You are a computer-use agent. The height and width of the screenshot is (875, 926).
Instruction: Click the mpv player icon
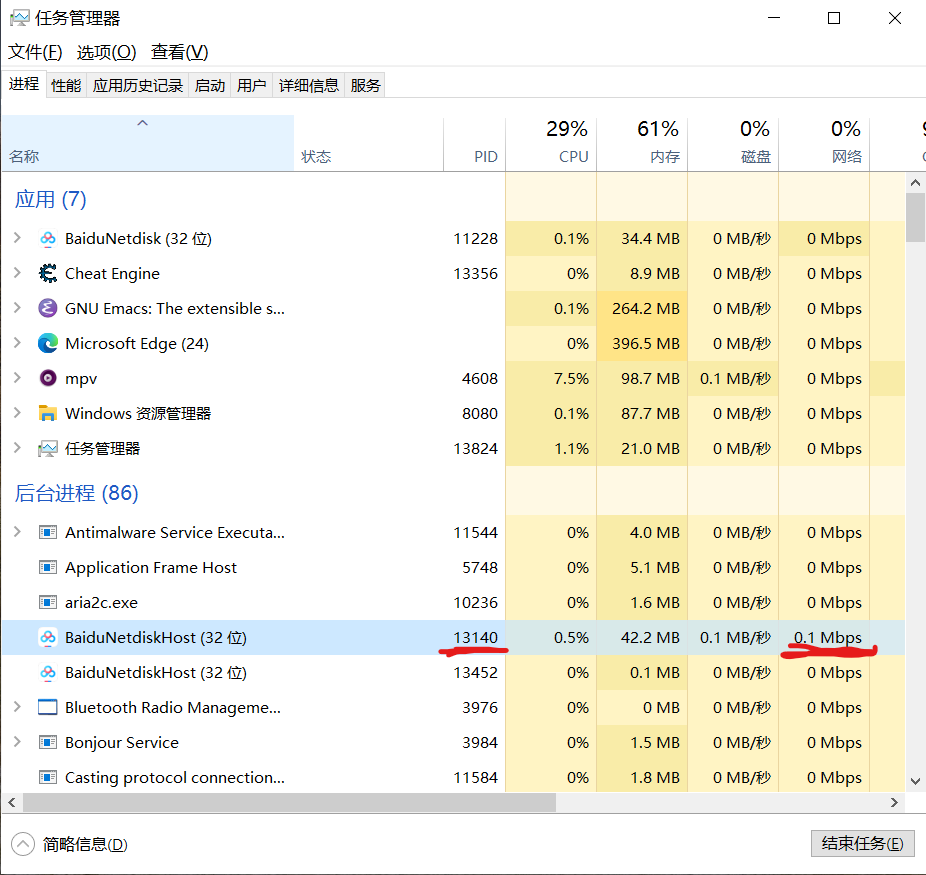(x=48, y=378)
